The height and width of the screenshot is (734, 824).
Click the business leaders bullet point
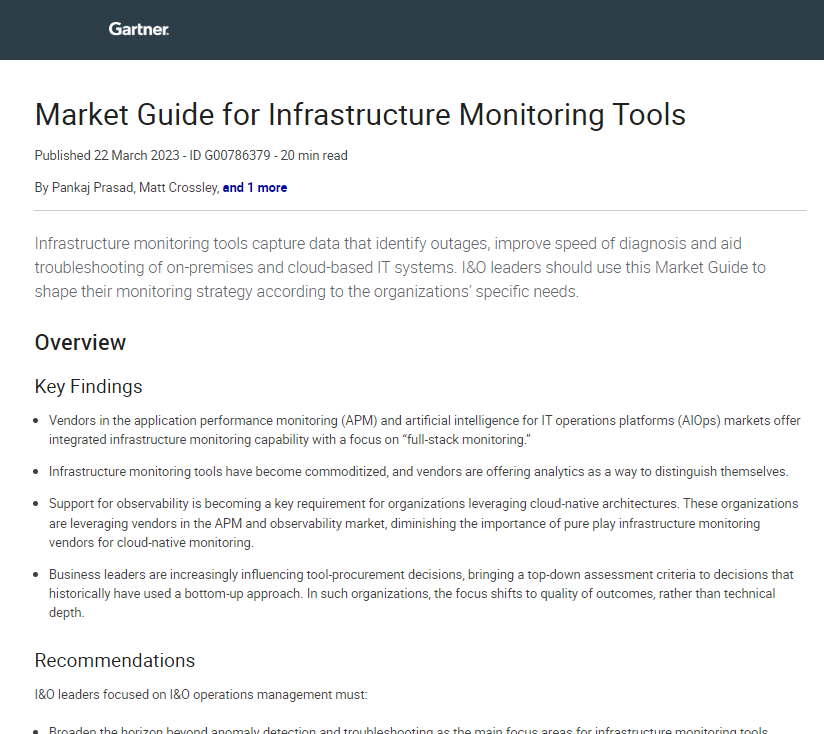click(x=420, y=593)
